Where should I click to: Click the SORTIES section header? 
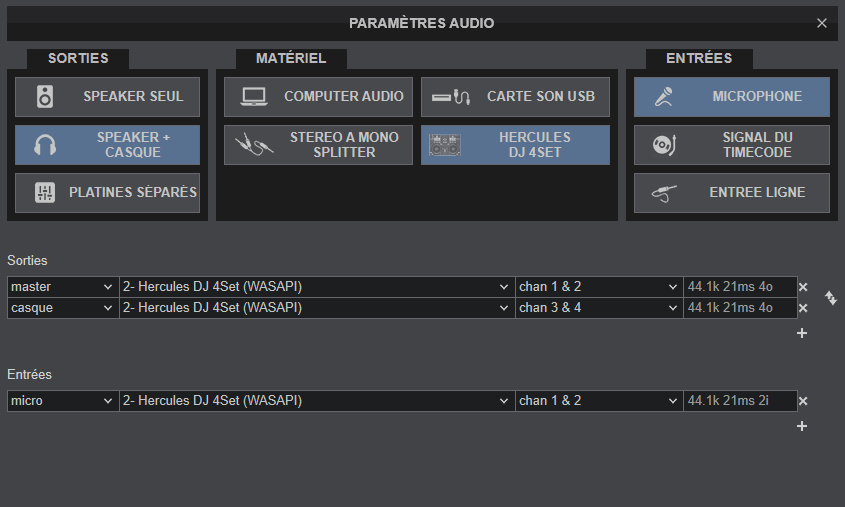[x=78, y=58]
